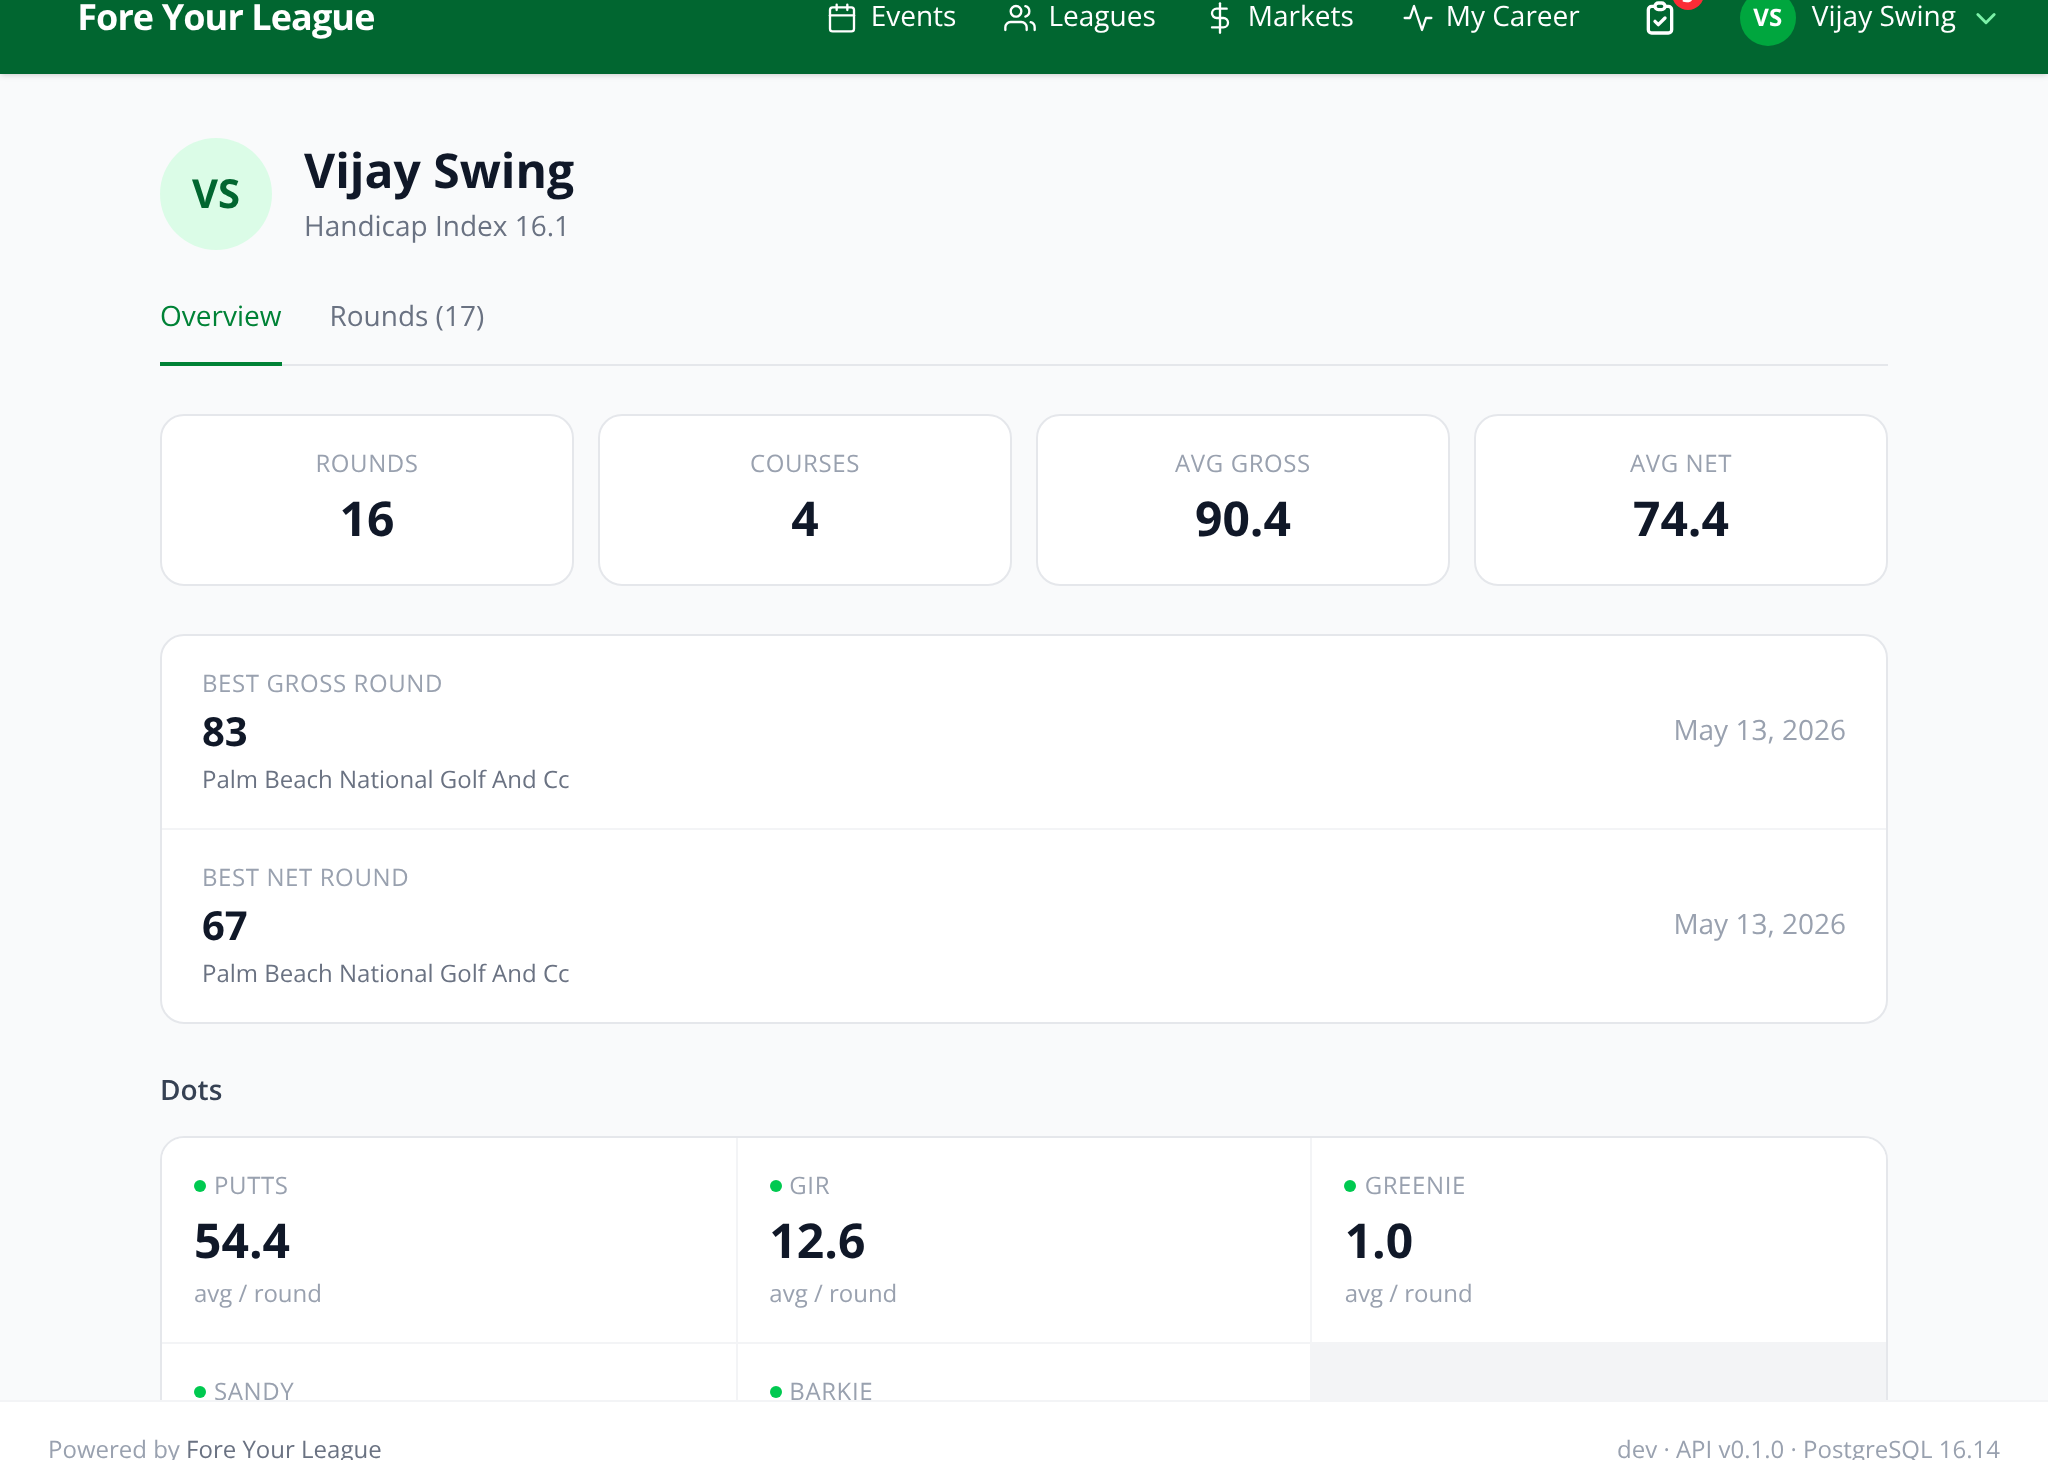Follow the footer Fore Your League link

click(x=284, y=1447)
